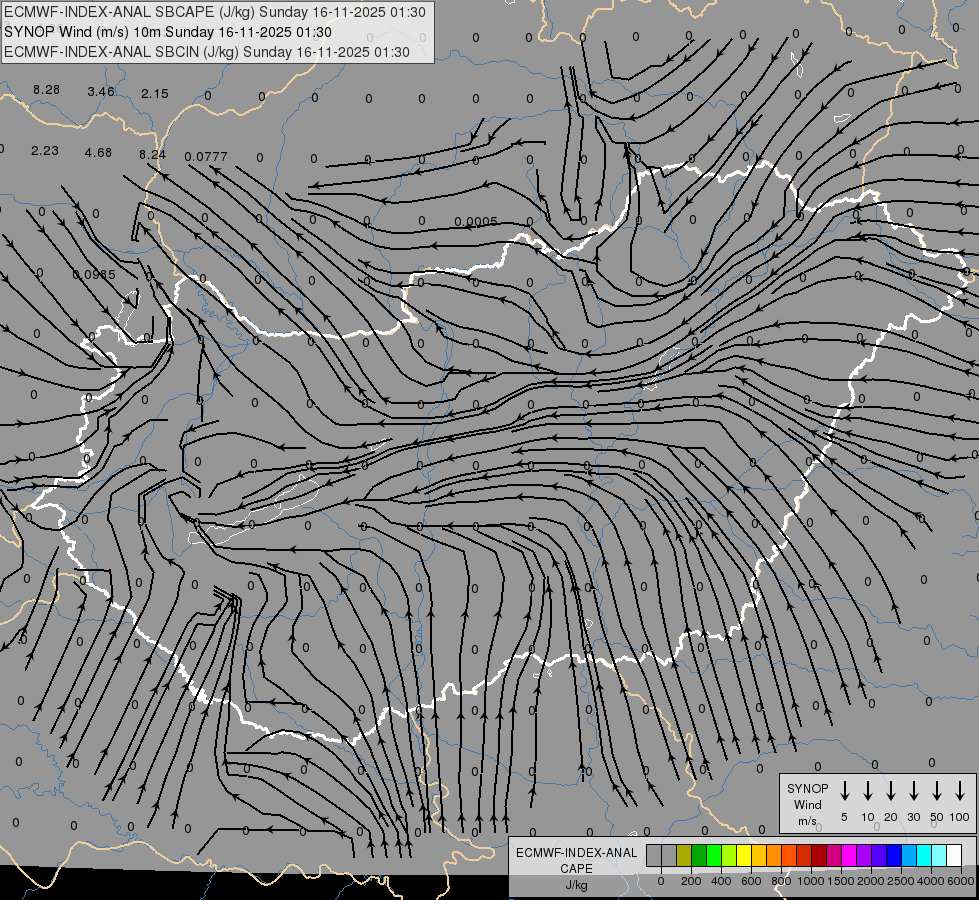Screen dimensions: 979x900
Task: Click the 100 label in the wind legend
Action: point(960,817)
